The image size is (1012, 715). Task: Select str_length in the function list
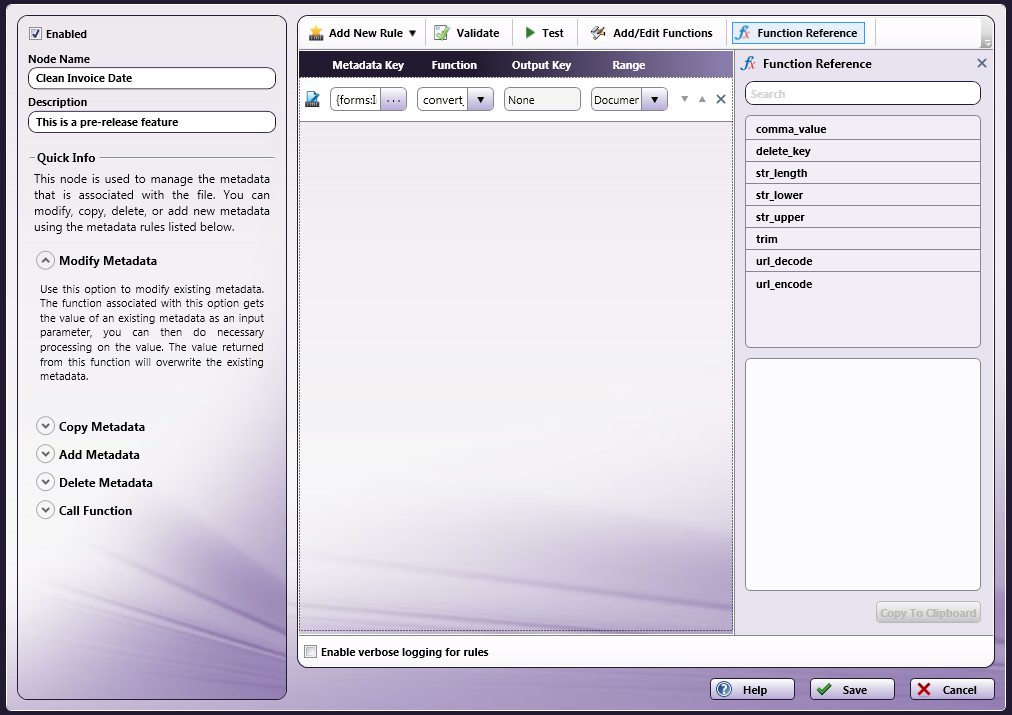click(863, 173)
